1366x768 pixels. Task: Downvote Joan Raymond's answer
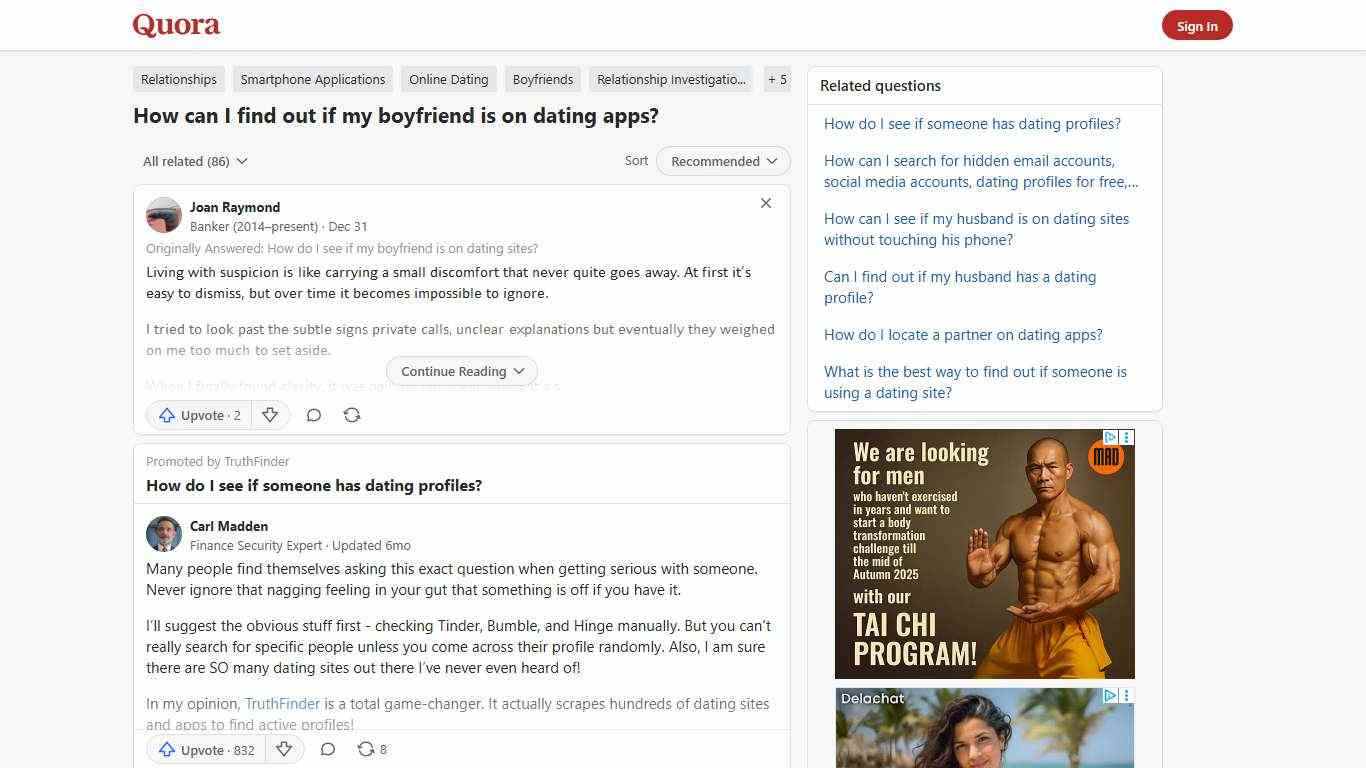(x=270, y=415)
